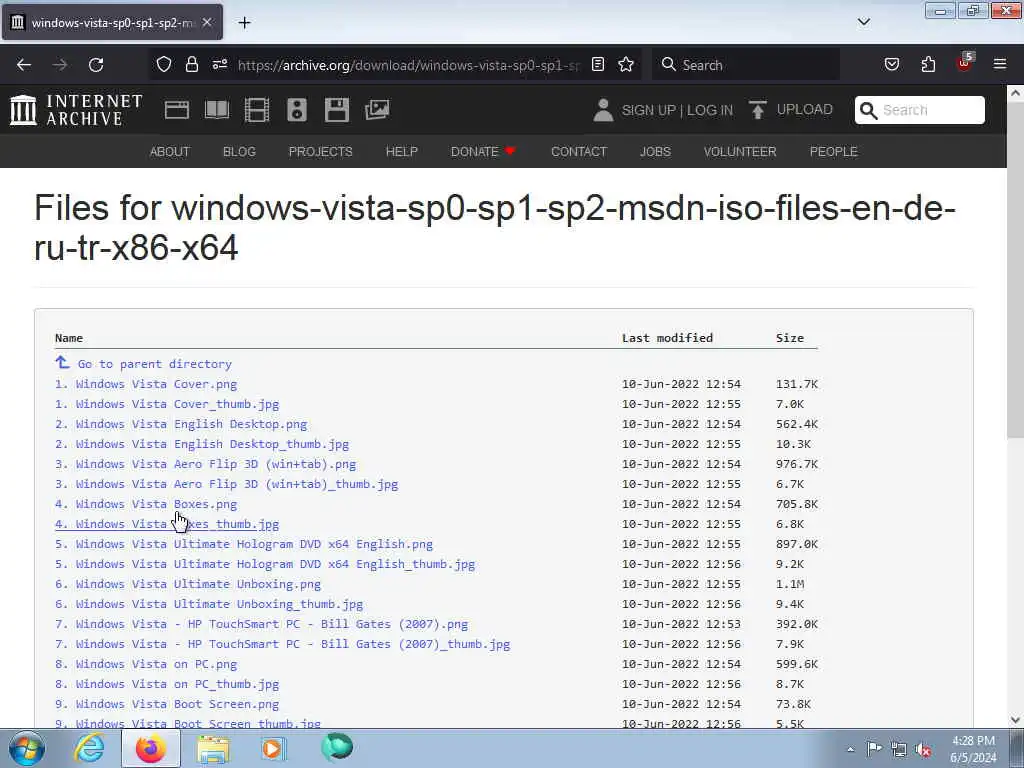
Task: Bookmark this page with the star icon
Action: pos(626,64)
